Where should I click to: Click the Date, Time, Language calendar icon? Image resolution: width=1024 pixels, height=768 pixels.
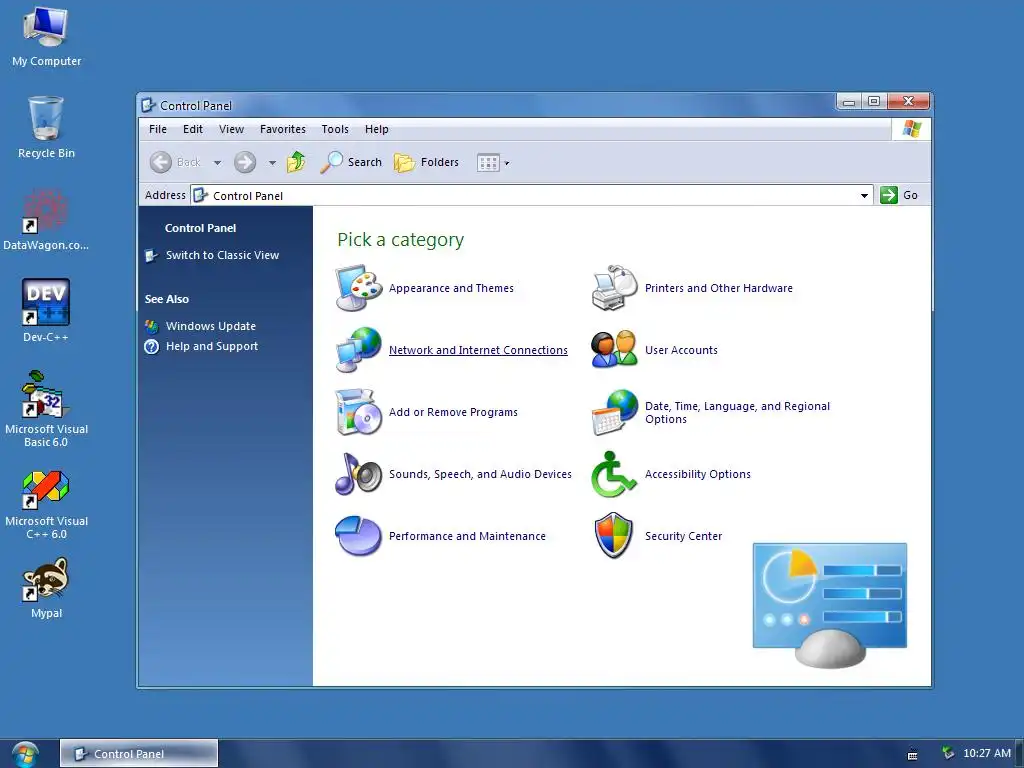point(615,412)
